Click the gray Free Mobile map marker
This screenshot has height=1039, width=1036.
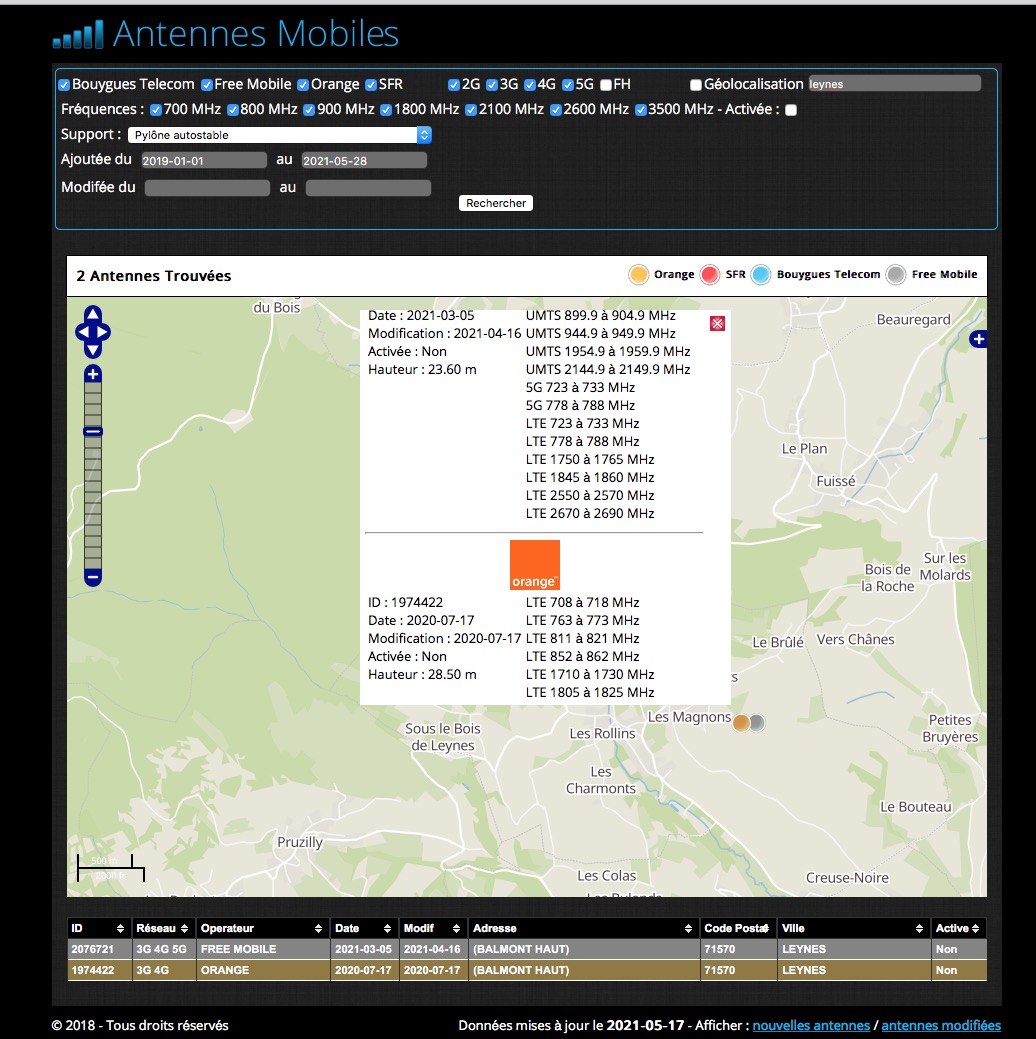757,722
